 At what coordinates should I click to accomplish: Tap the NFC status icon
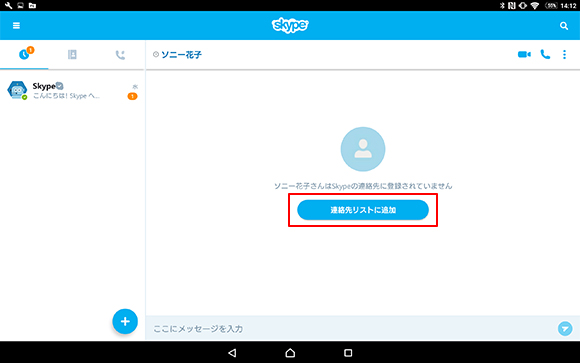pyautogui.click(x=512, y=6)
